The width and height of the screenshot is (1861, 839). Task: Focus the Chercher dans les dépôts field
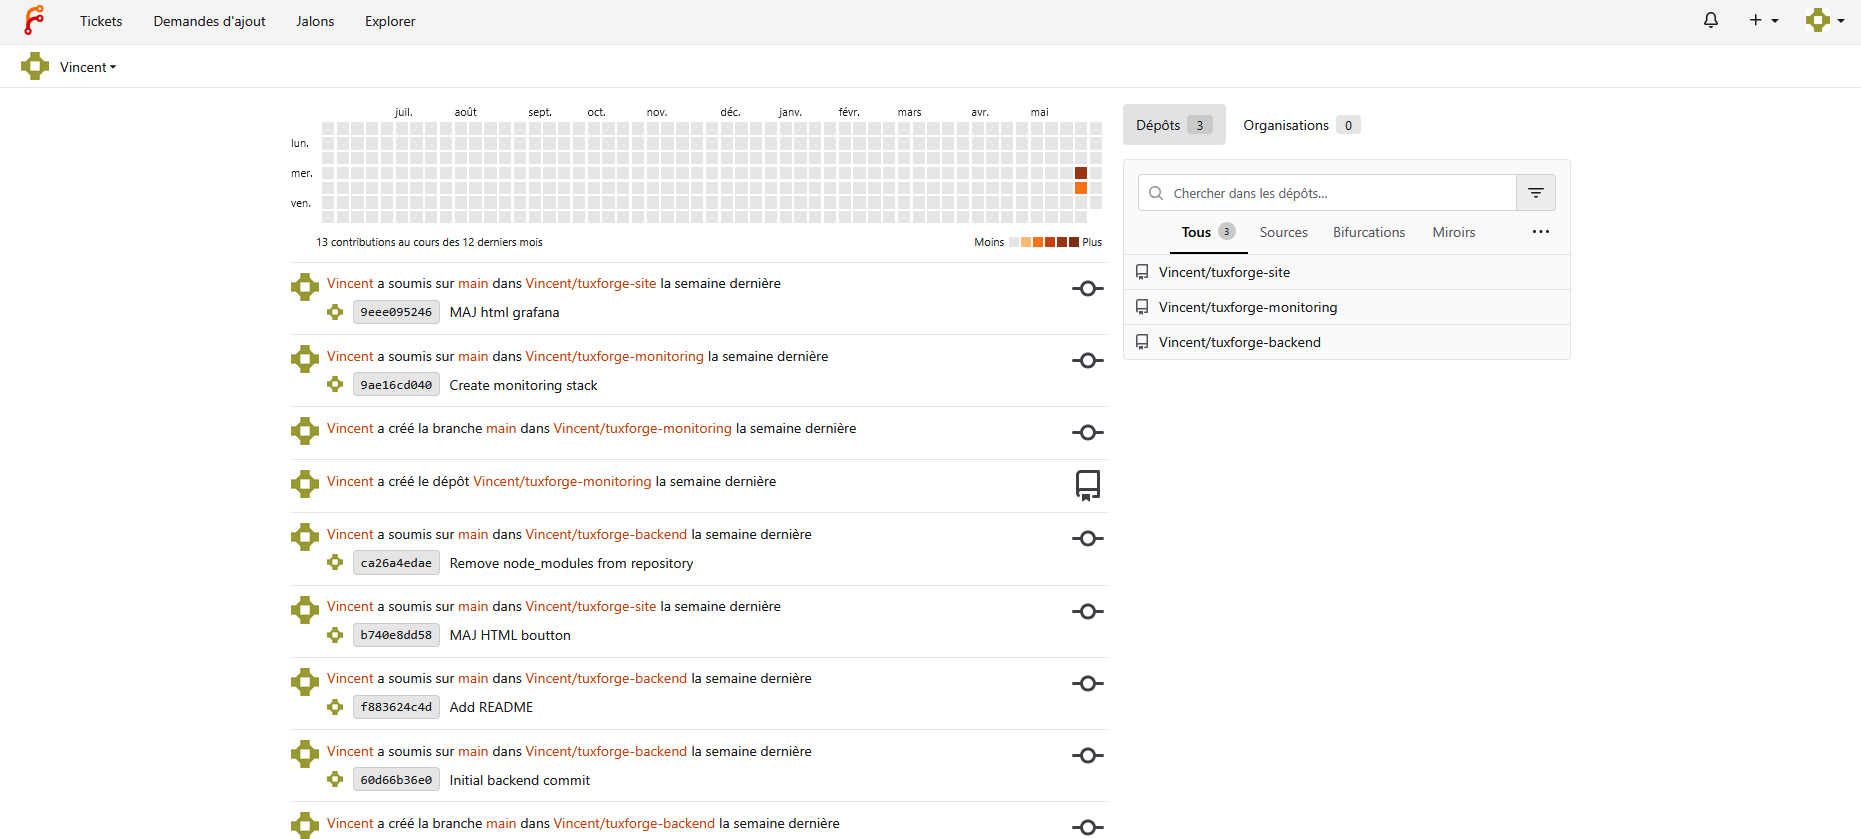coord(1327,193)
